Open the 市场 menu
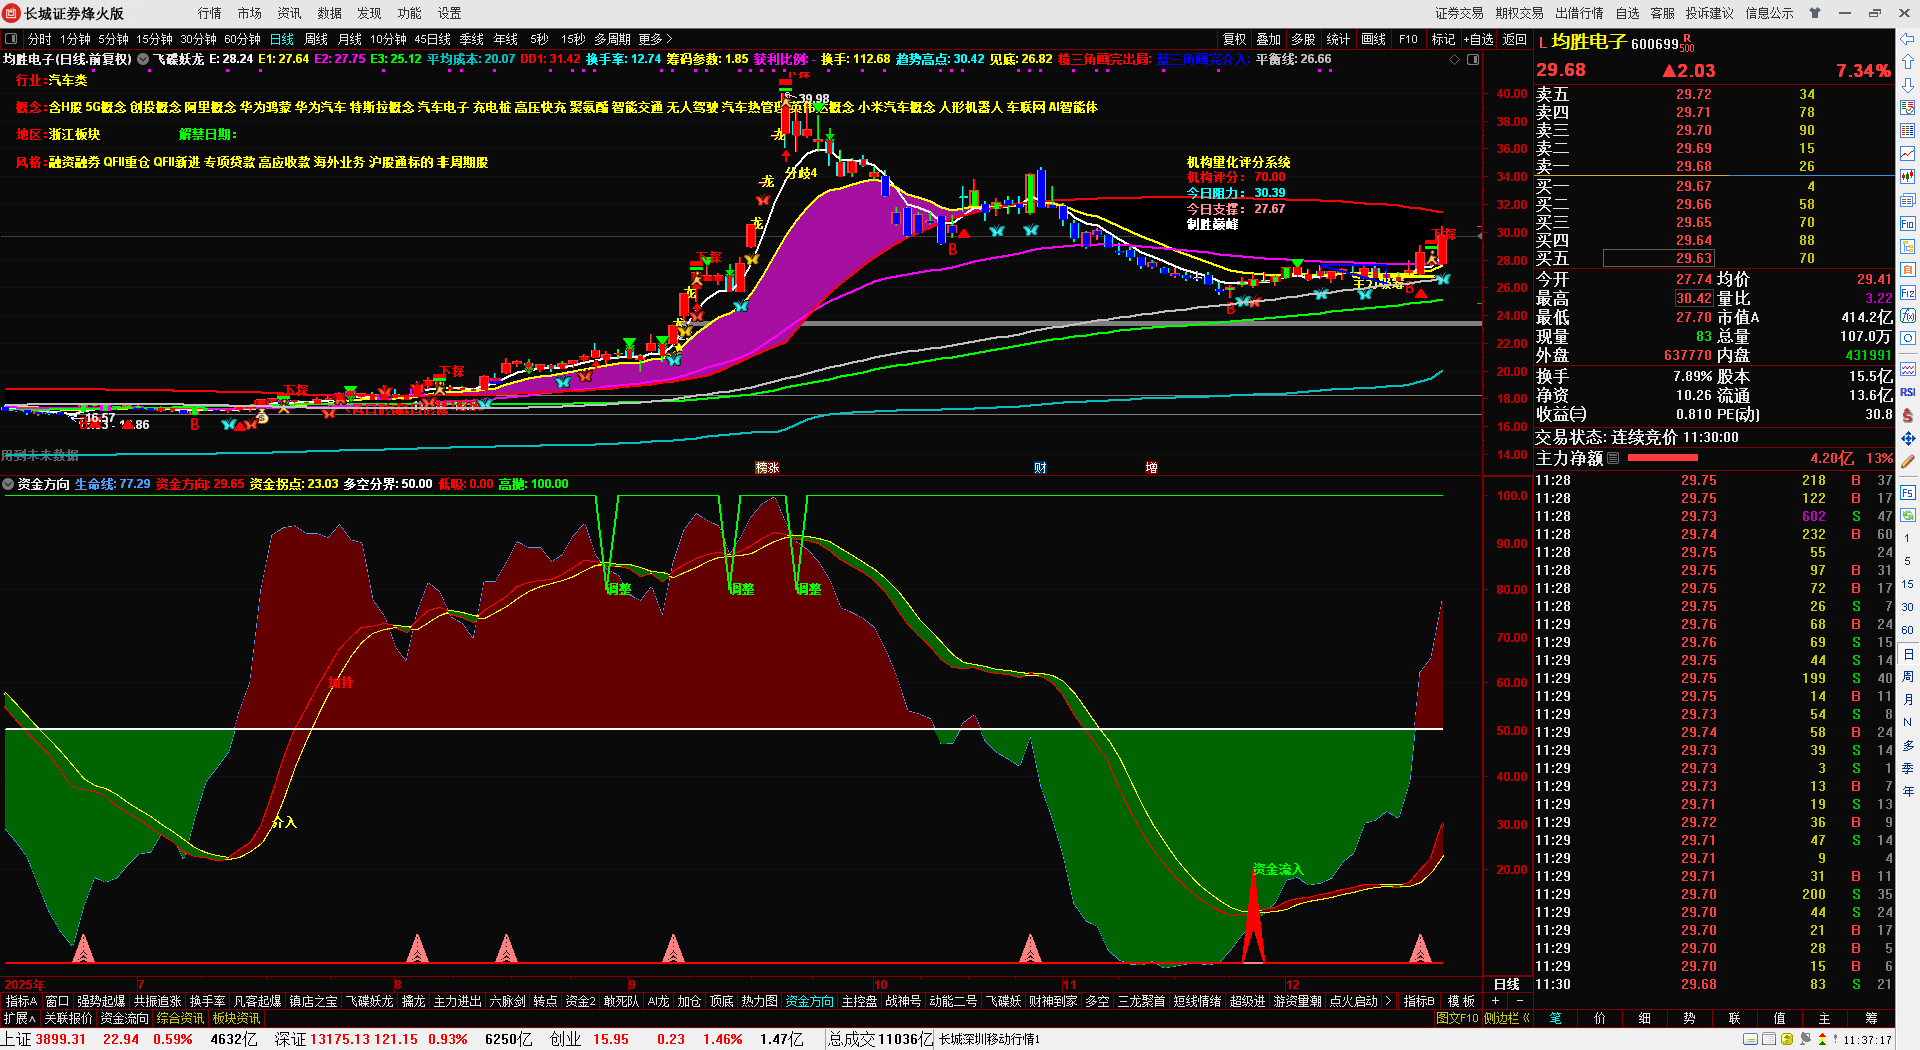 (249, 13)
